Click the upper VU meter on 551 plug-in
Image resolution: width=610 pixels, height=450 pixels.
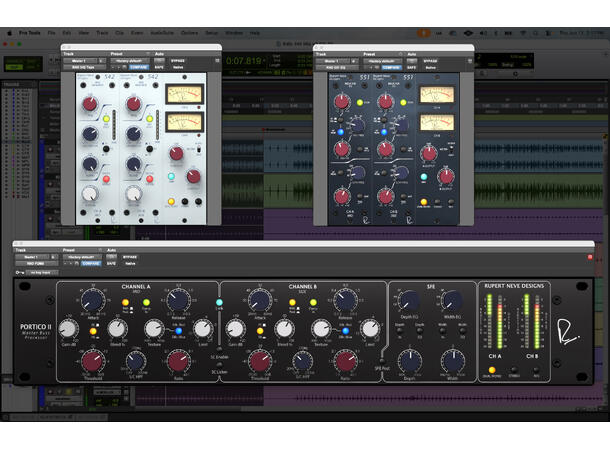pyautogui.click(x=437, y=95)
